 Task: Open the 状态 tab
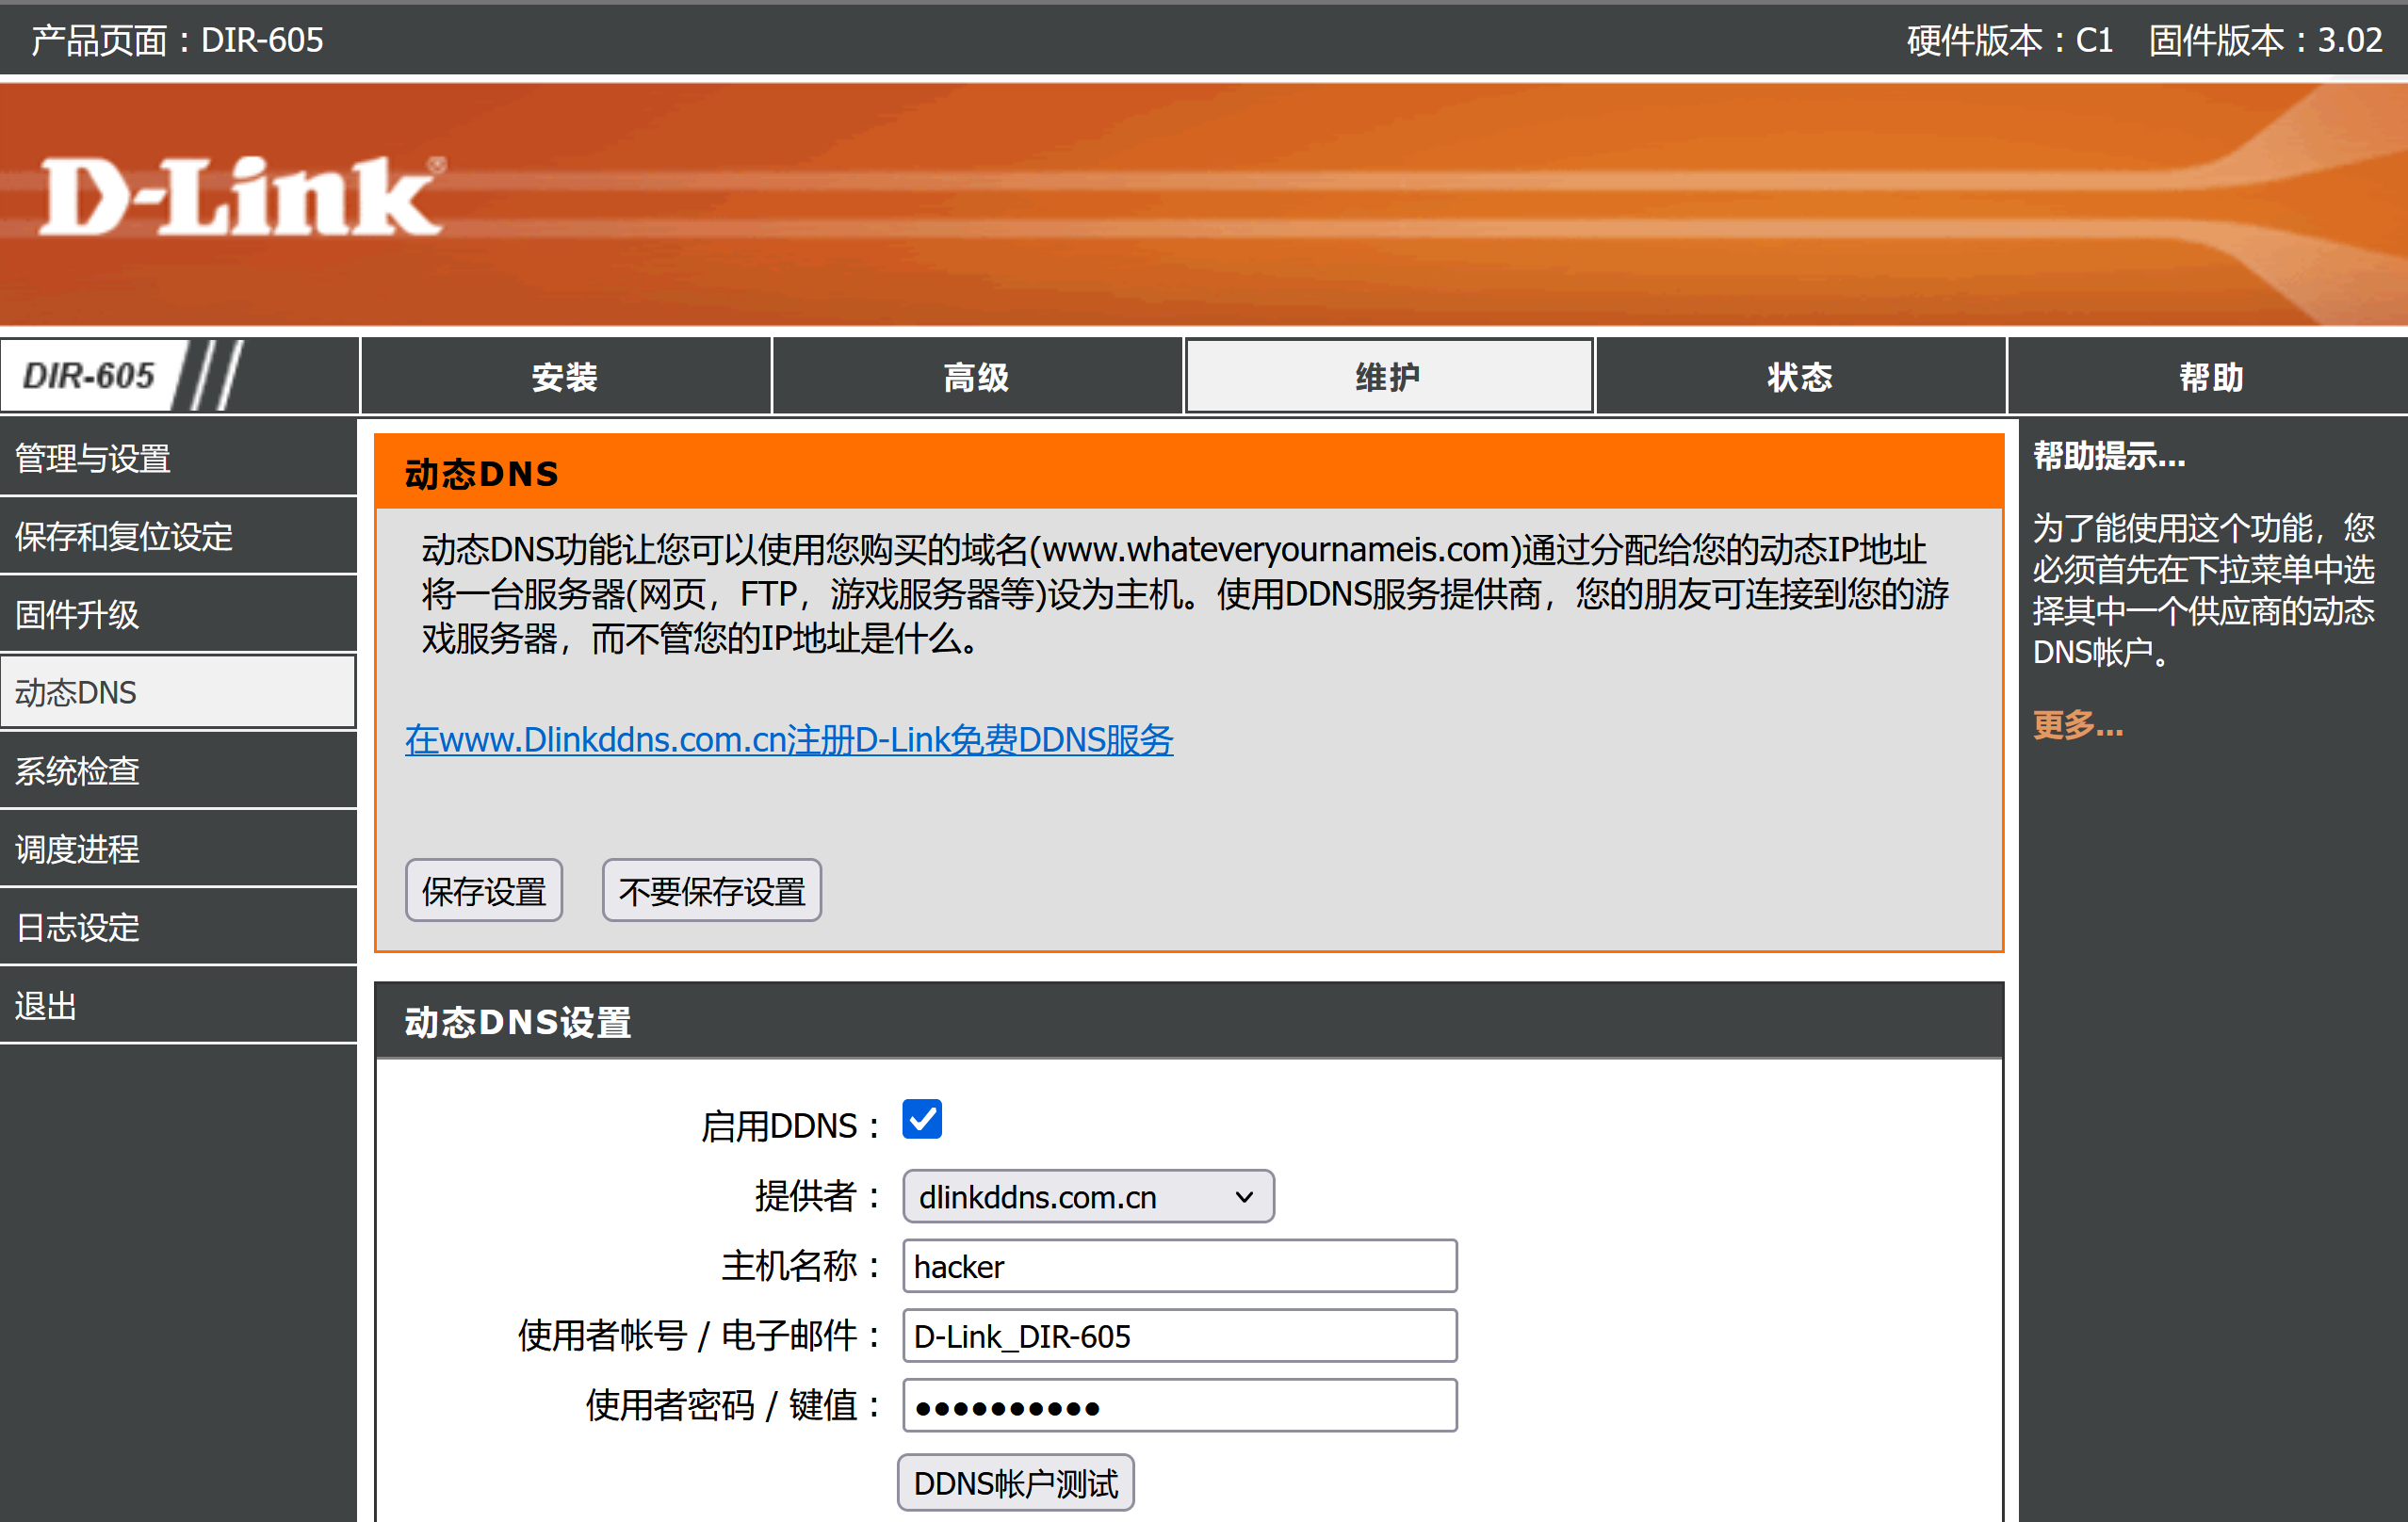[x=1799, y=377]
